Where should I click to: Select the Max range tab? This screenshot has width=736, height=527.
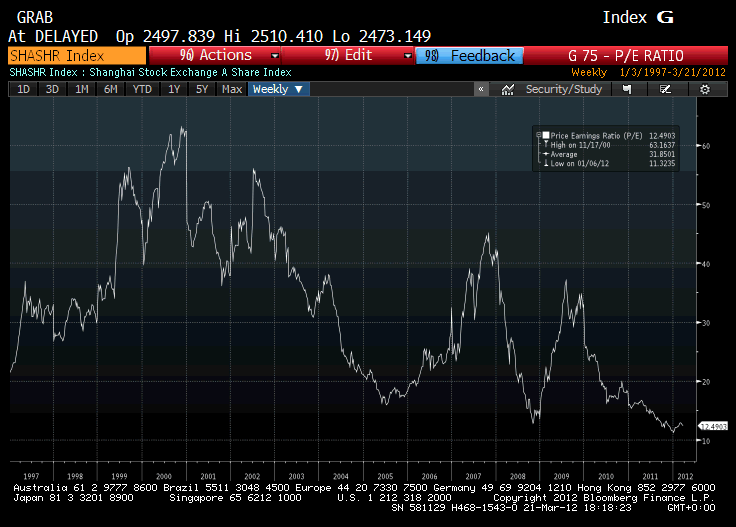click(x=232, y=89)
